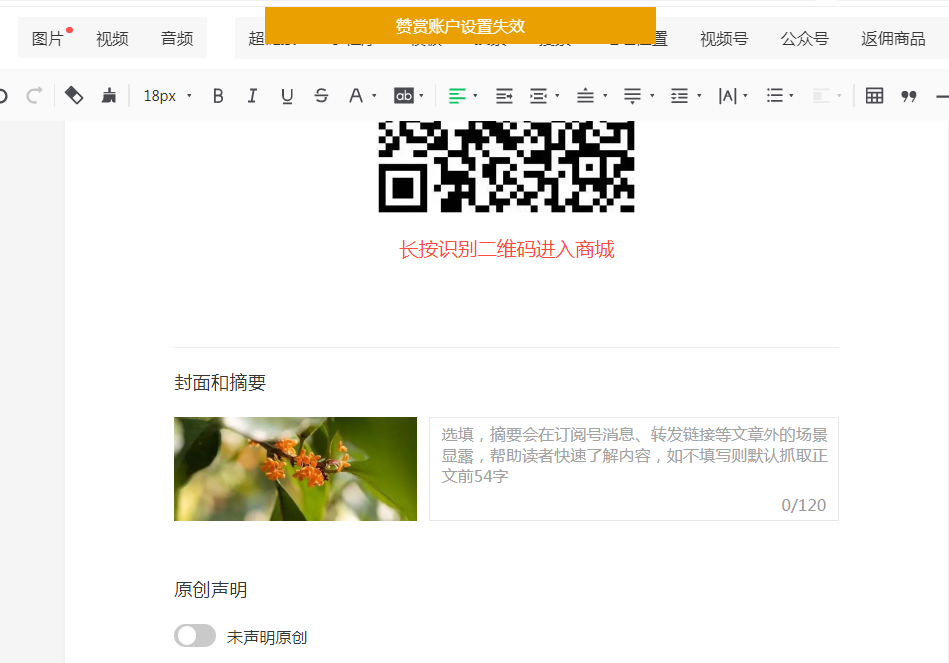
Task: Toggle strikethrough formatting
Action: point(321,96)
